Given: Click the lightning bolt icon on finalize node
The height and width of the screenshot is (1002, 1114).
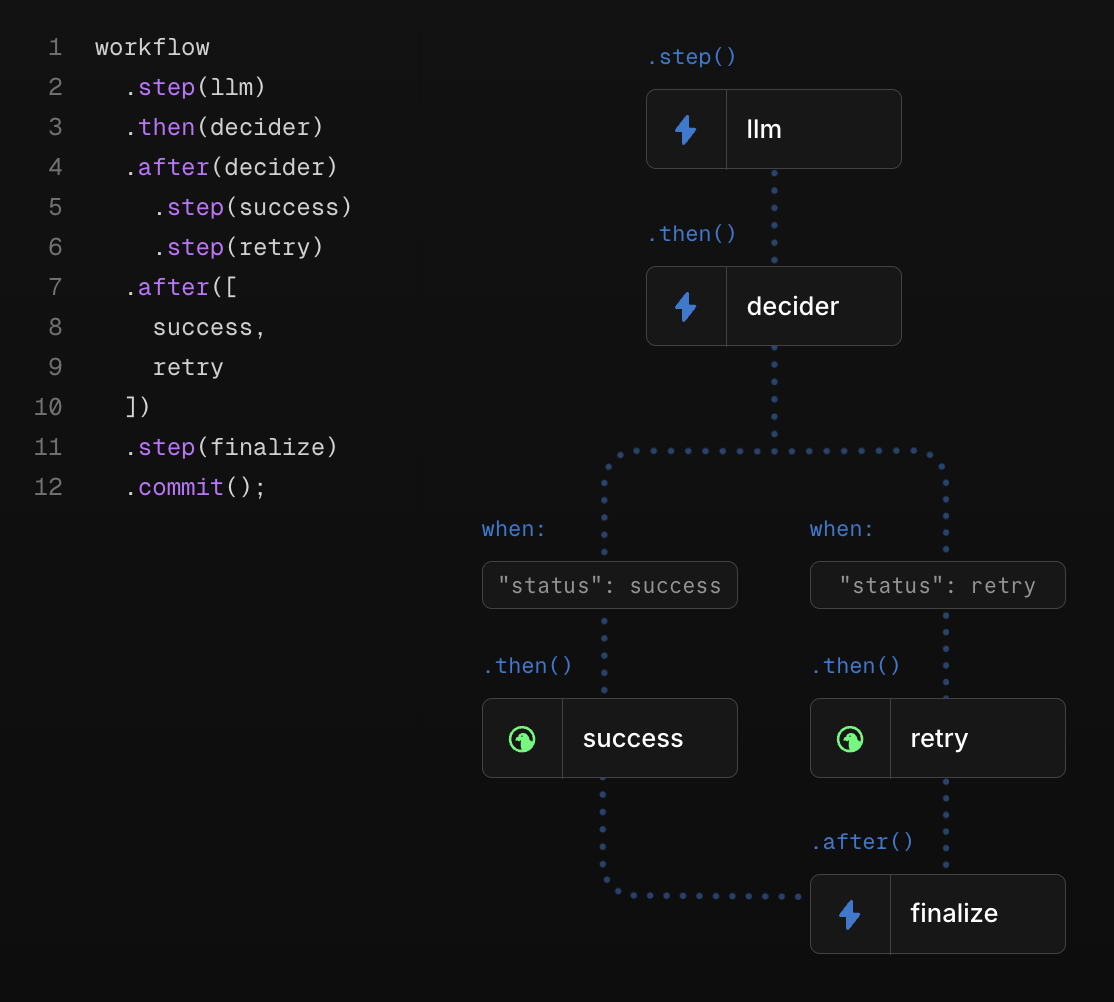Looking at the screenshot, I should click(849, 914).
